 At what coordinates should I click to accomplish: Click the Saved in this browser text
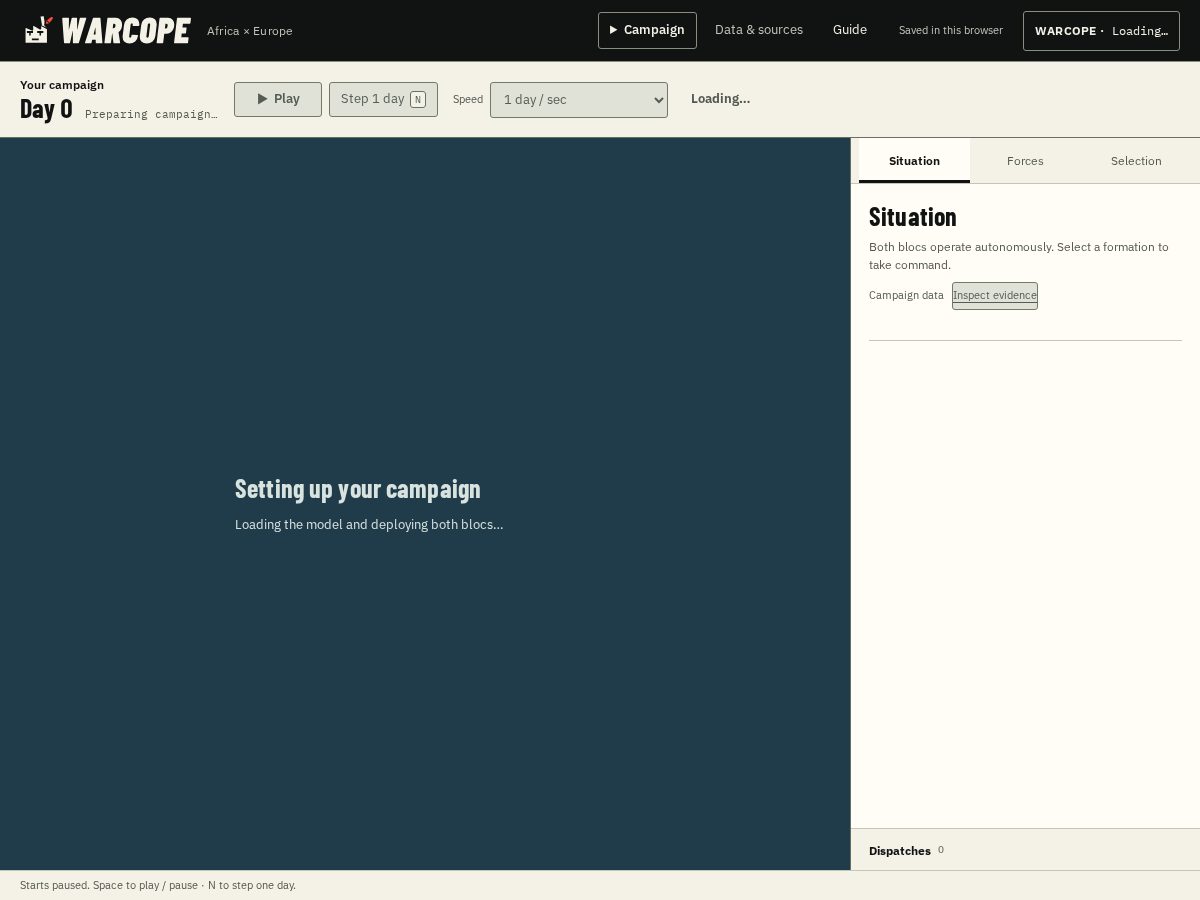click(x=950, y=31)
